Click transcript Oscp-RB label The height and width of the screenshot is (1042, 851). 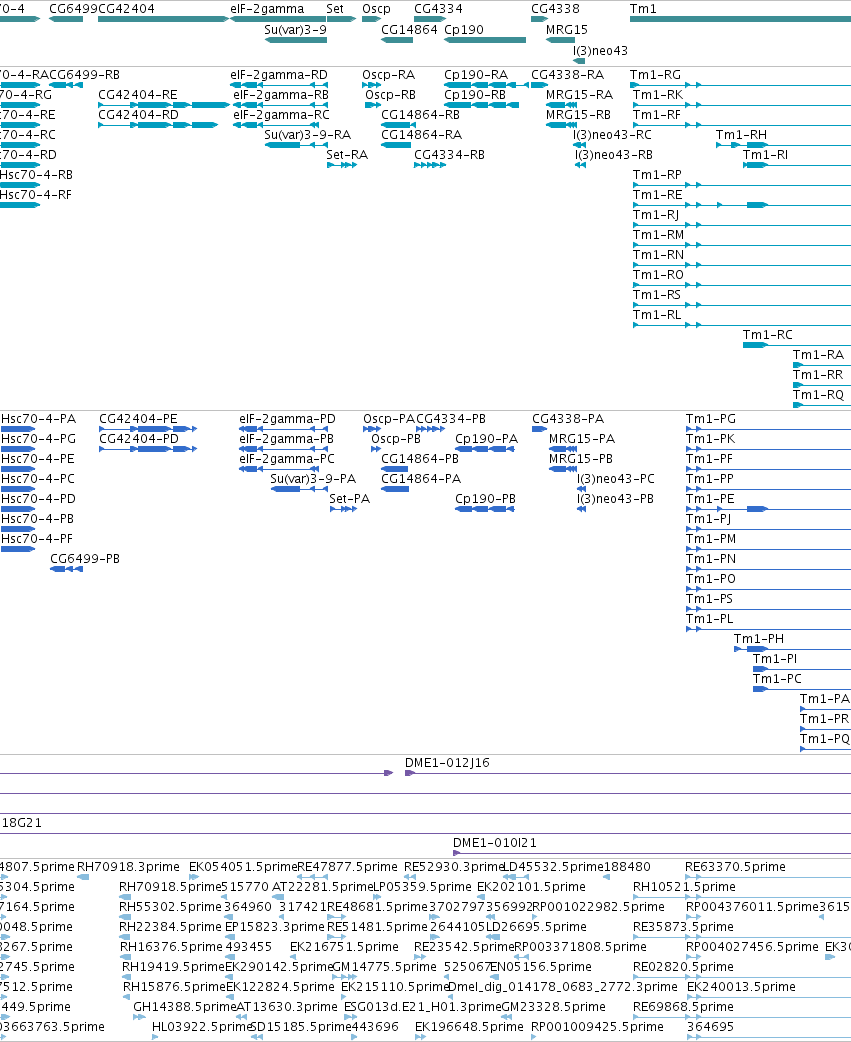click(391, 95)
